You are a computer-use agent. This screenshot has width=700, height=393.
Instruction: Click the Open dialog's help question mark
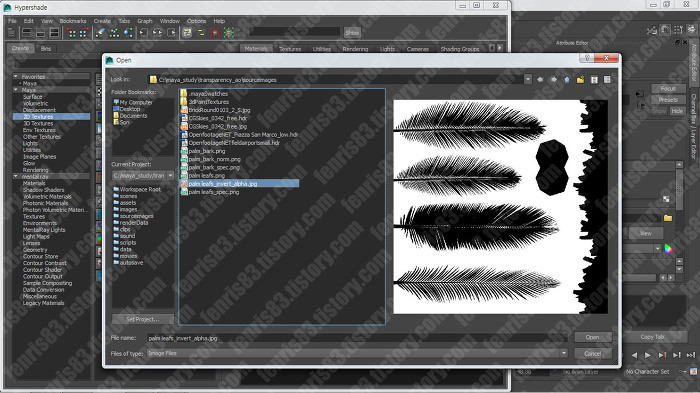click(x=587, y=58)
